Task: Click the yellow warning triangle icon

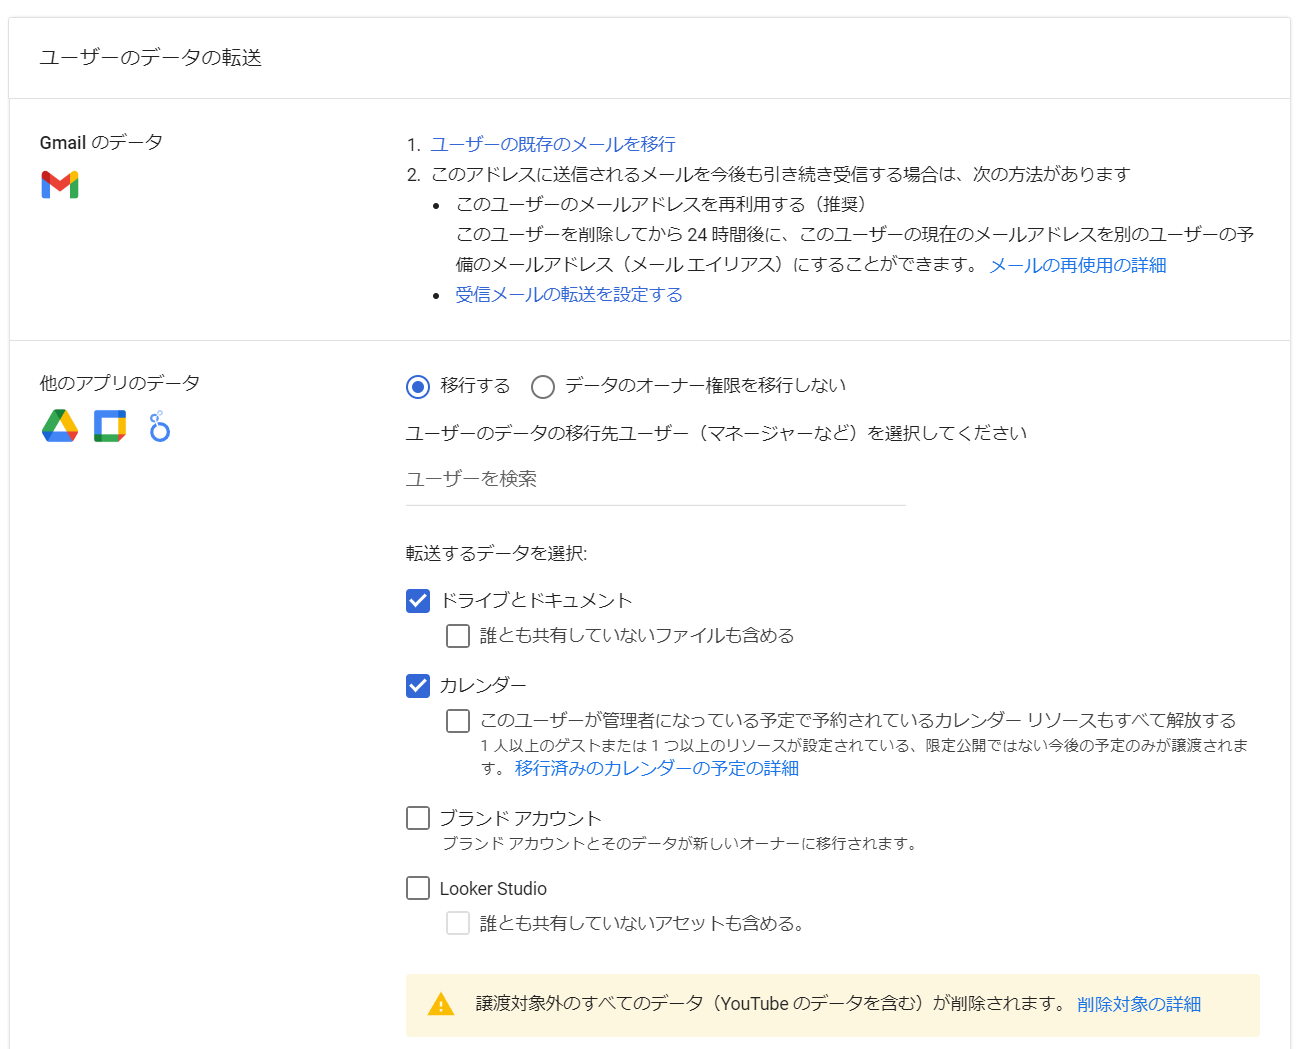Action: (441, 1005)
